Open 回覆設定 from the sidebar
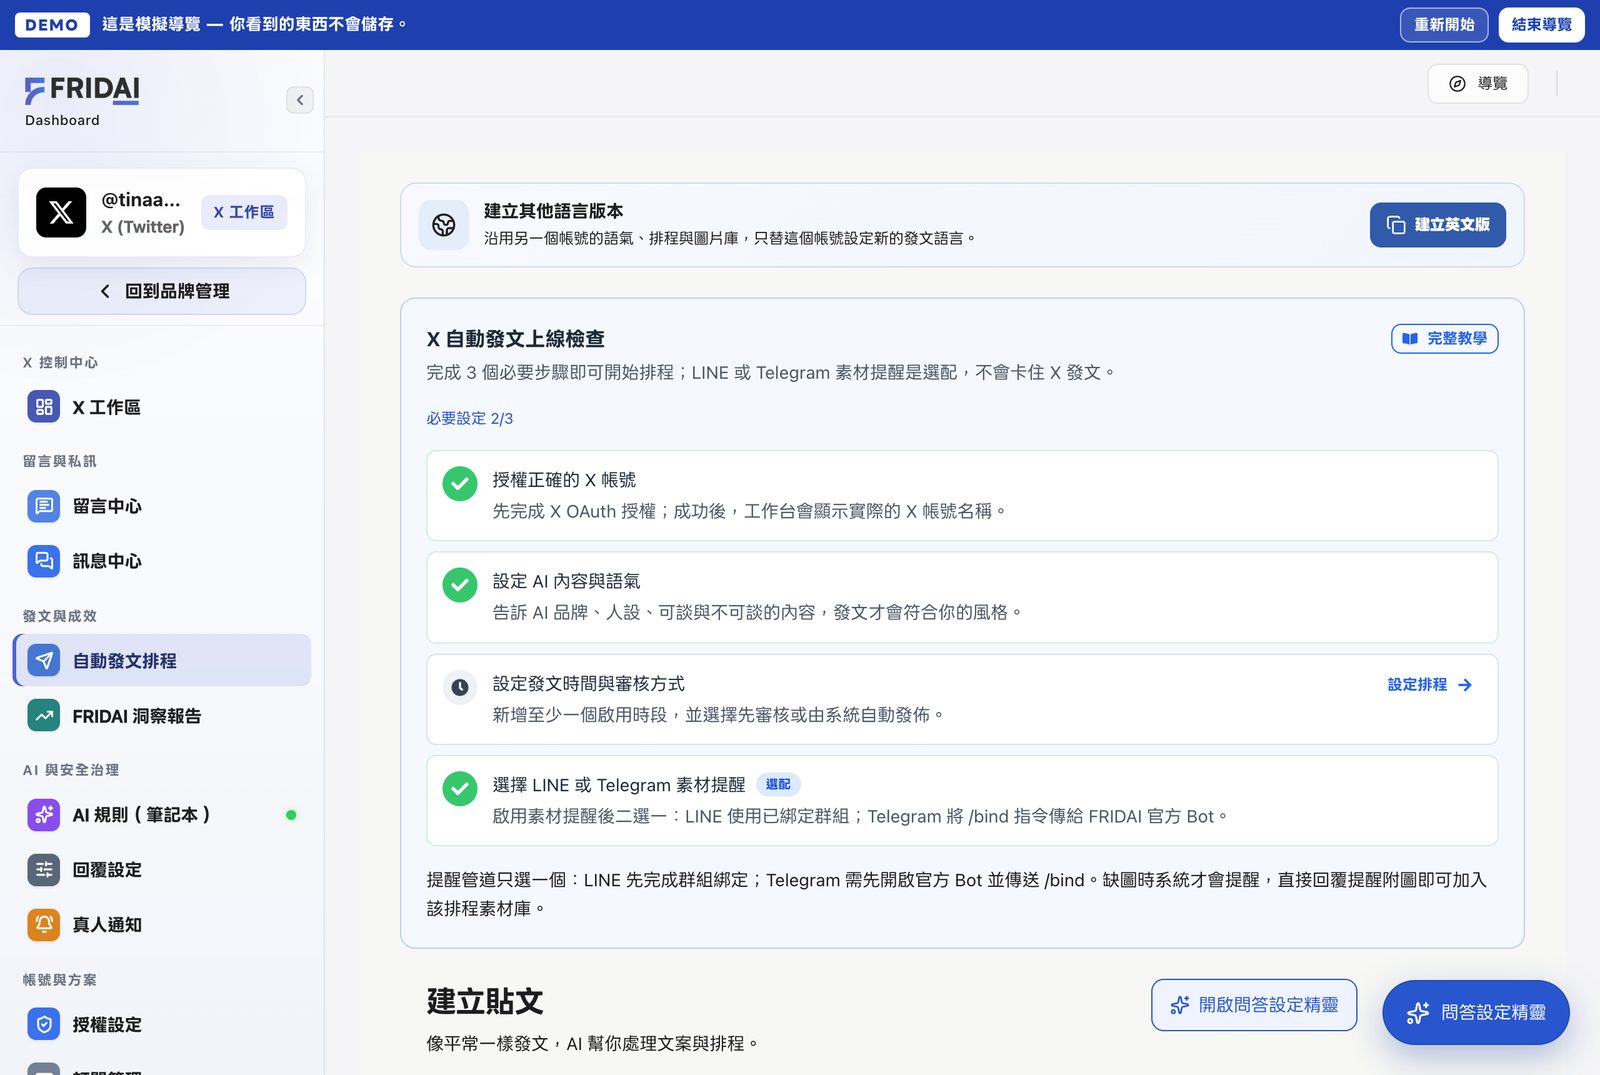The image size is (1600, 1075). (x=162, y=870)
